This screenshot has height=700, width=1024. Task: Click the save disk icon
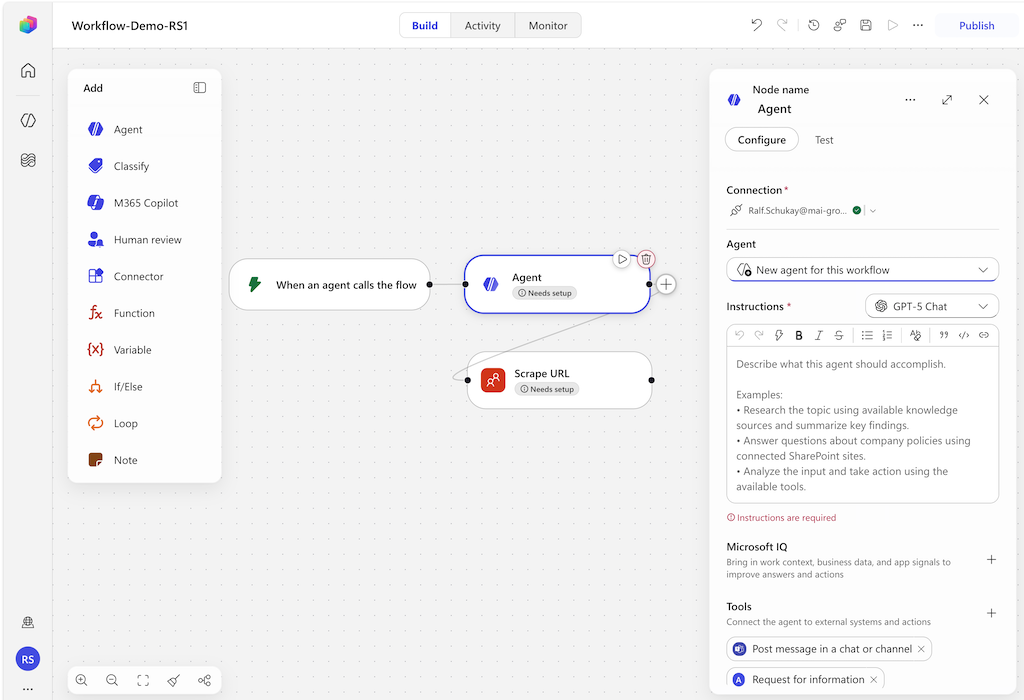coord(865,25)
